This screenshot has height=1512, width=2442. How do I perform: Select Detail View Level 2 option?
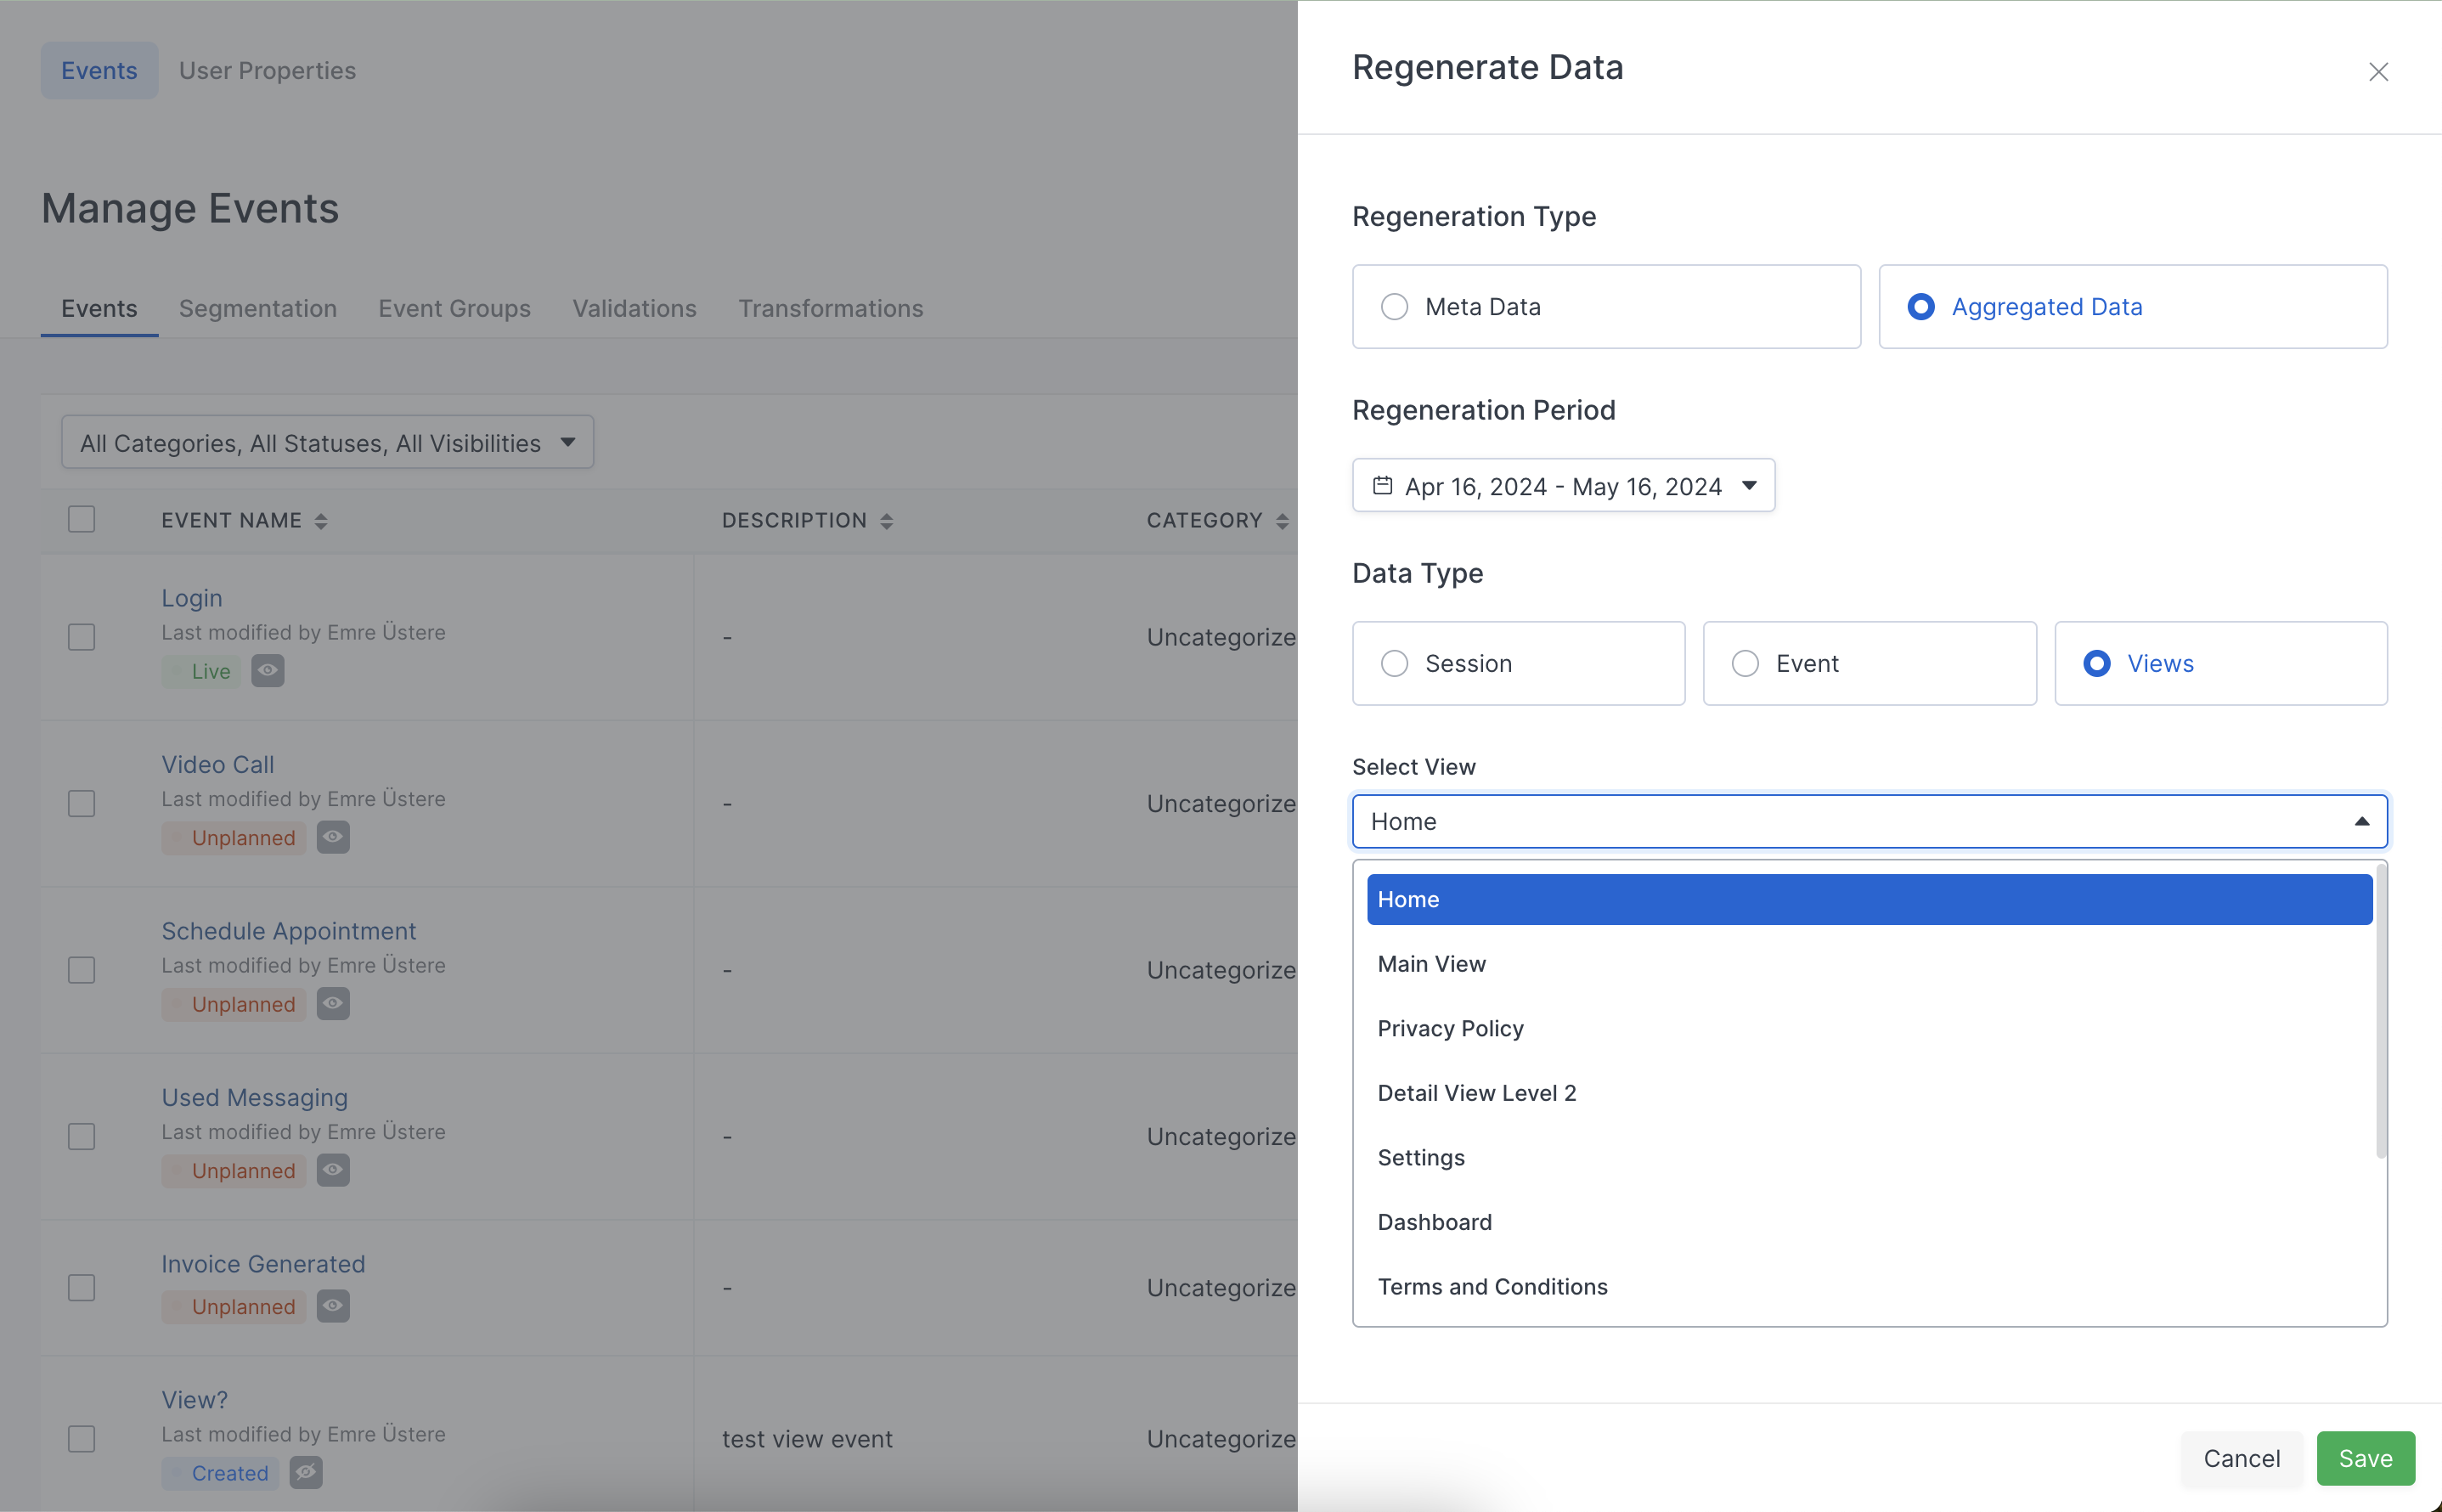point(1869,1093)
